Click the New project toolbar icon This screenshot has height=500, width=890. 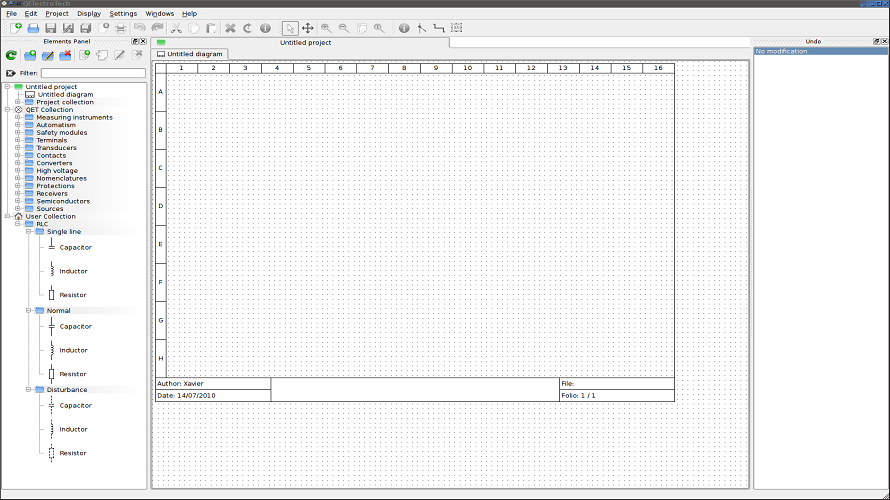coord(16,28)
